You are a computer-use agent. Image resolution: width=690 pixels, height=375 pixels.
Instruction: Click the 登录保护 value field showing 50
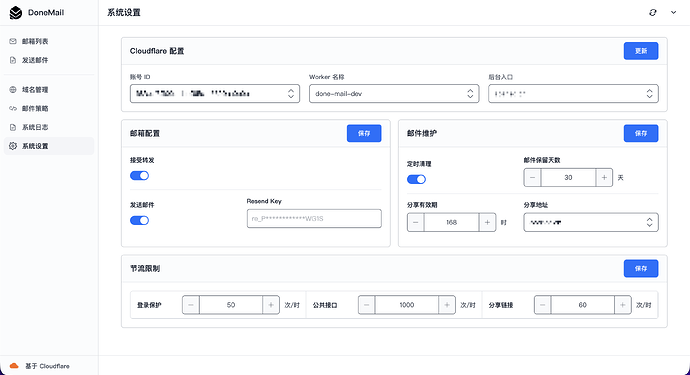point(231,305)
